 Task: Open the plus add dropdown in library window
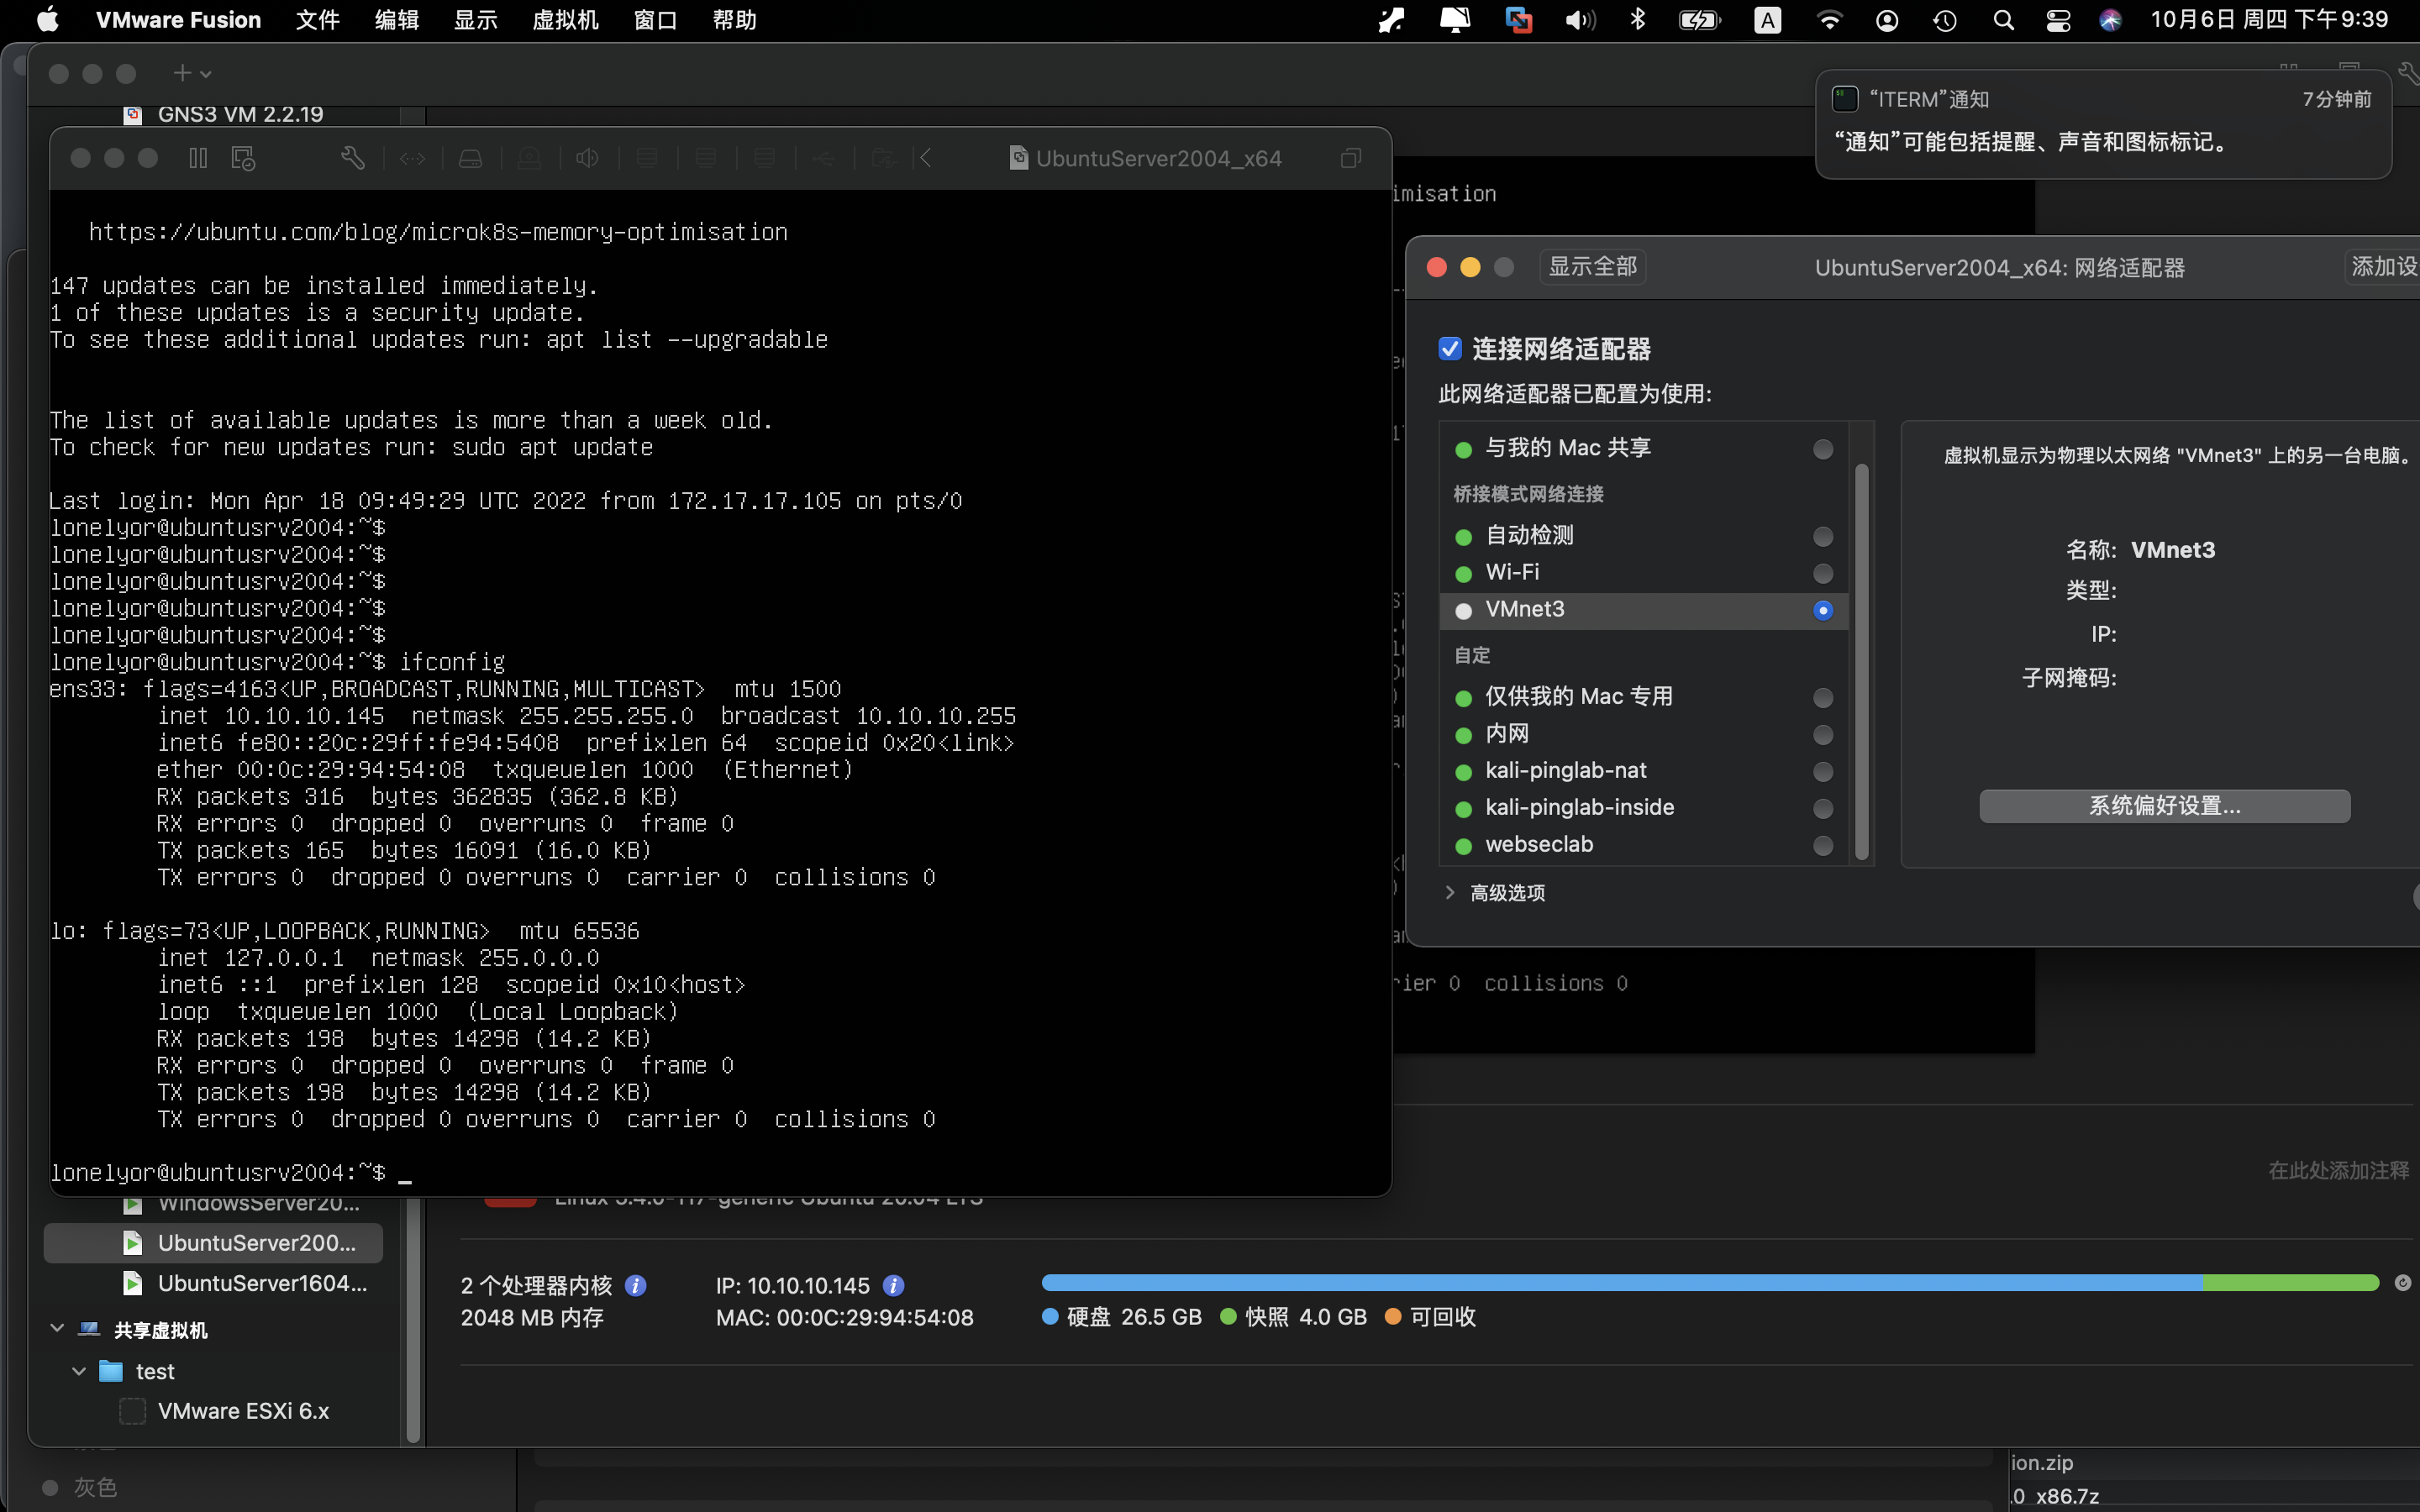click(x=192, y=73)
